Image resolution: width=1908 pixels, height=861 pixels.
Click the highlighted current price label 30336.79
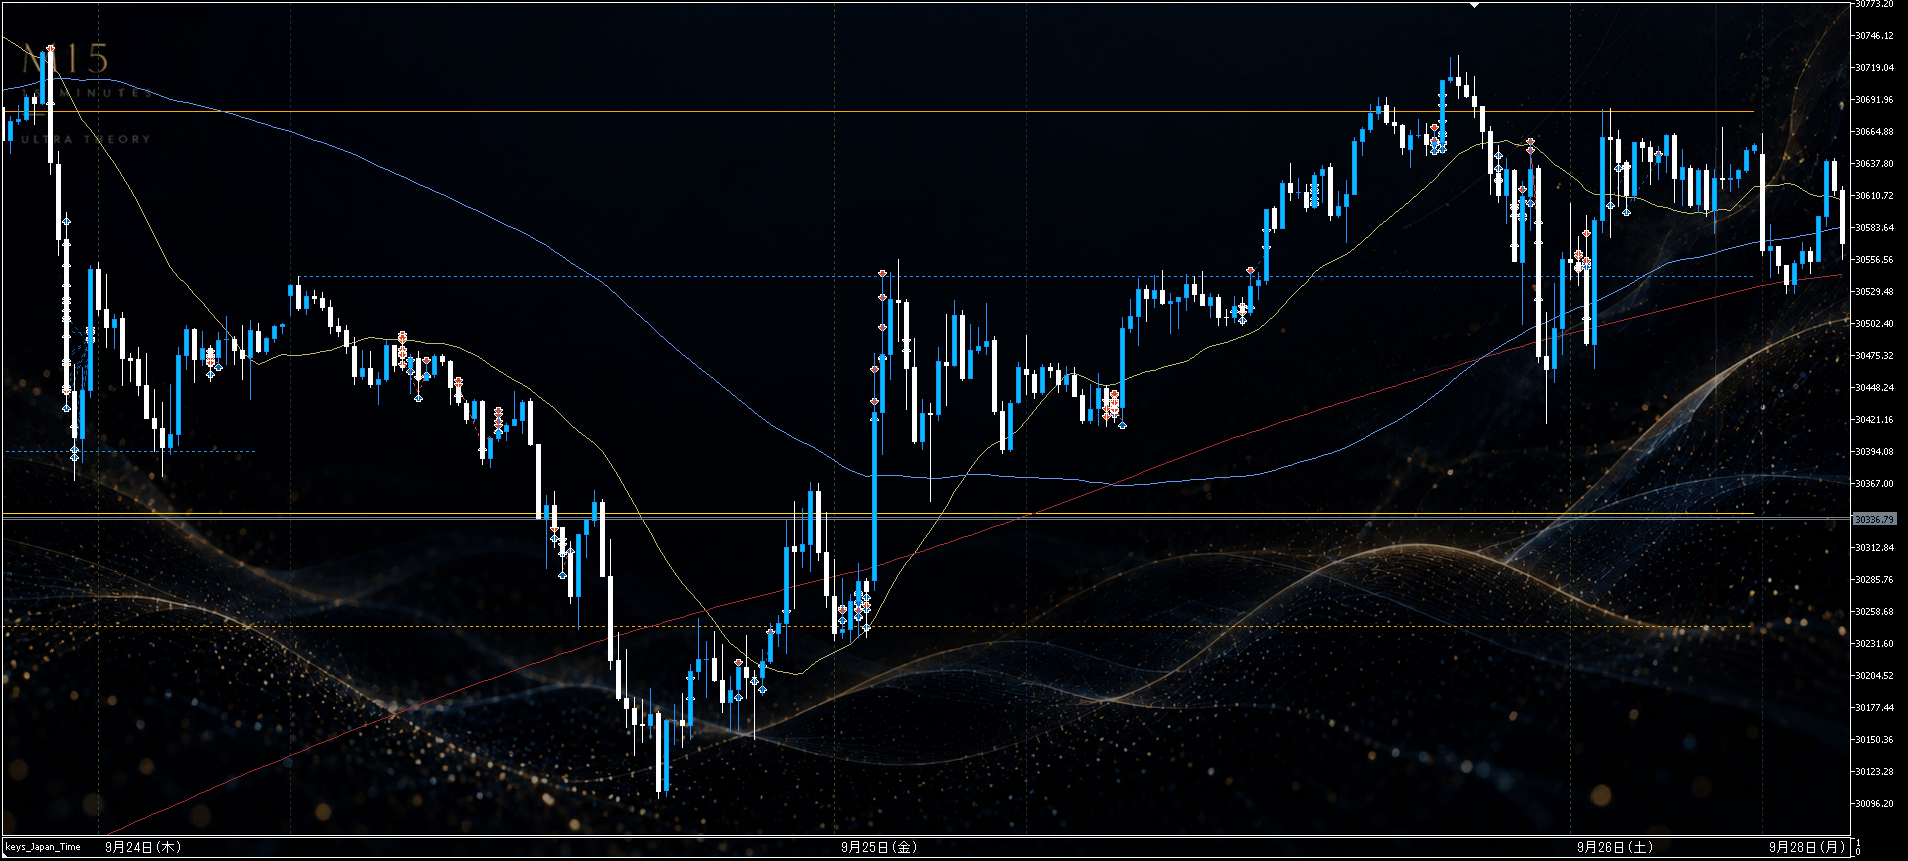click(1874, 520)
